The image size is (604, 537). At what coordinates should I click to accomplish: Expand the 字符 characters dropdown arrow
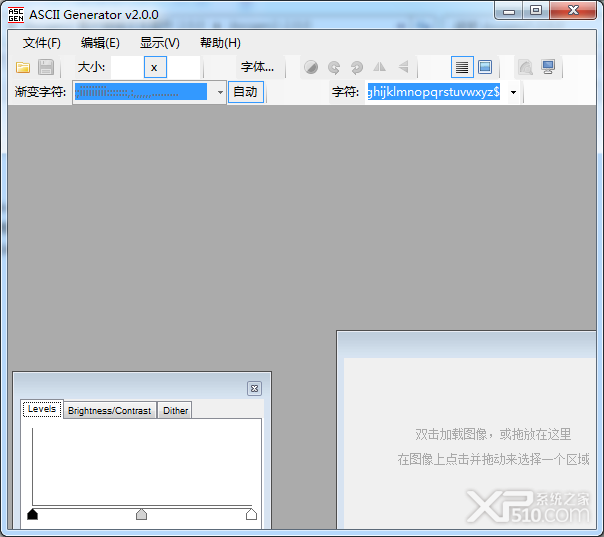(513, 92)
